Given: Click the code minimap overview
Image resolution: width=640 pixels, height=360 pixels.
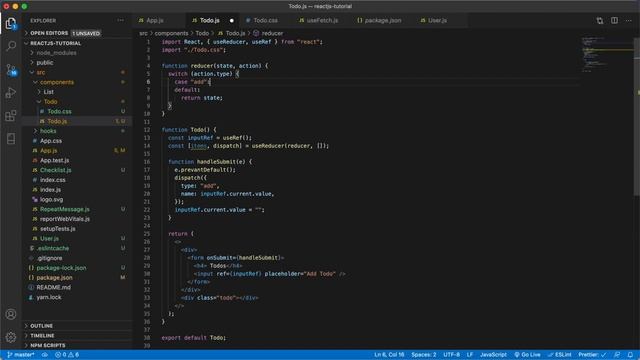Looking at the screenshot, I should coord(607,54).
